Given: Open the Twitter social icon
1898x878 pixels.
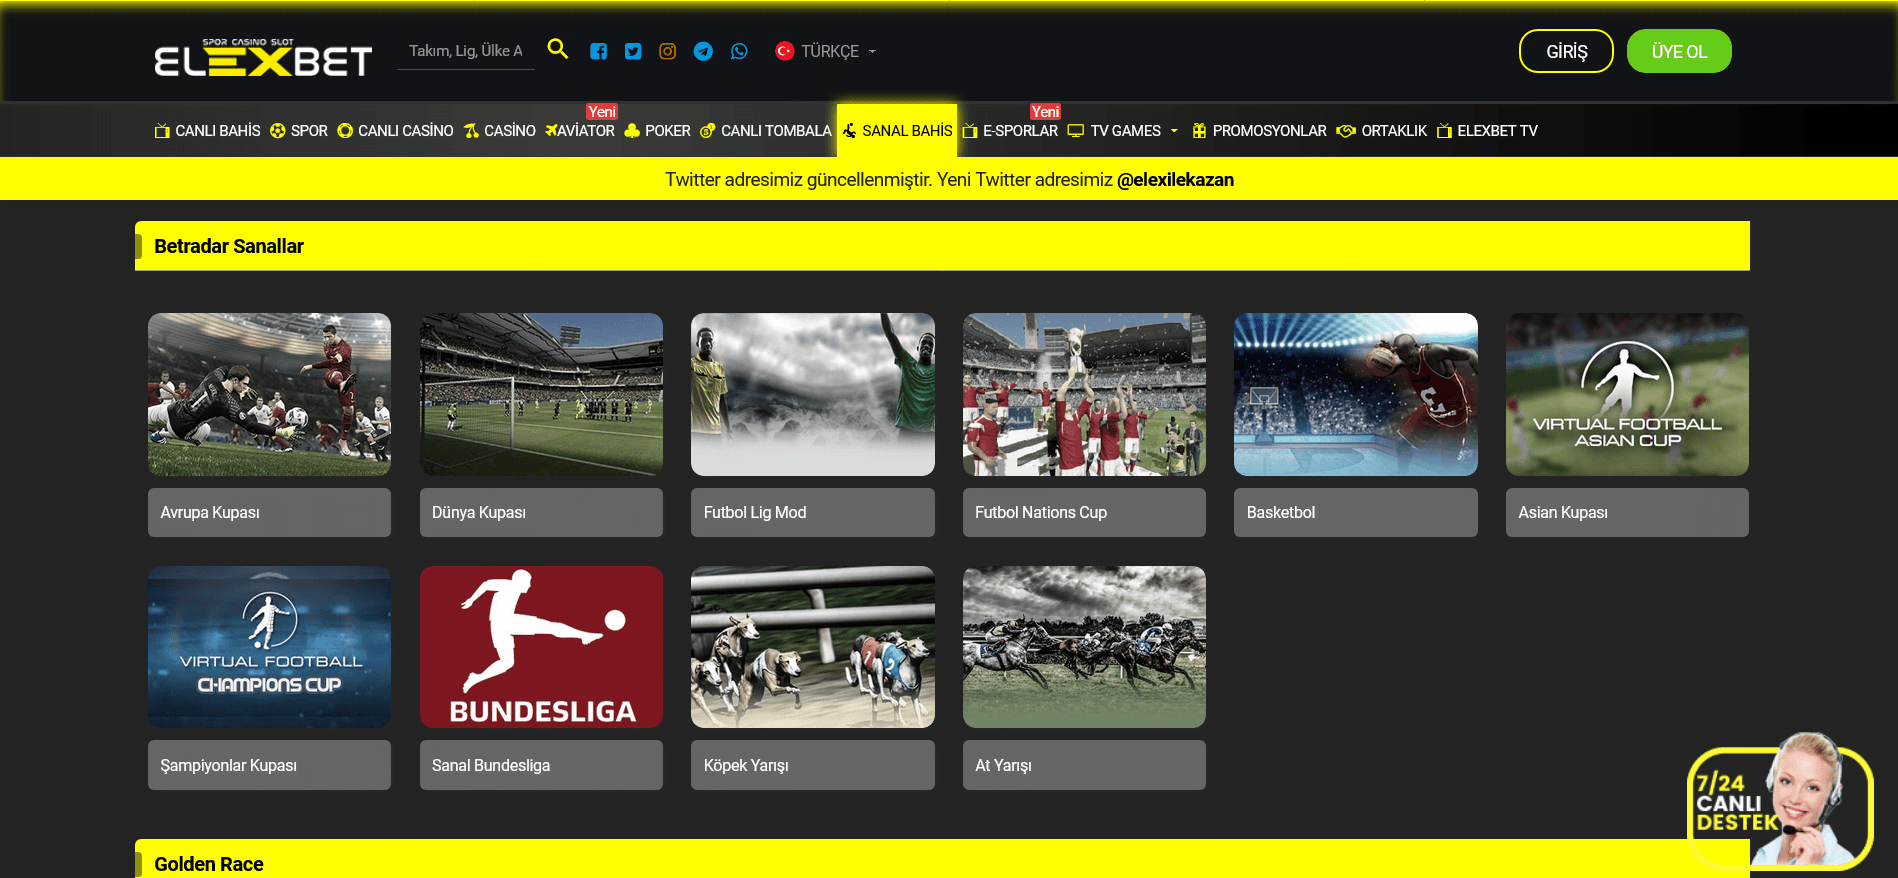Looking at the screenshot, I should pyautogui.click(x=633, y=51).
